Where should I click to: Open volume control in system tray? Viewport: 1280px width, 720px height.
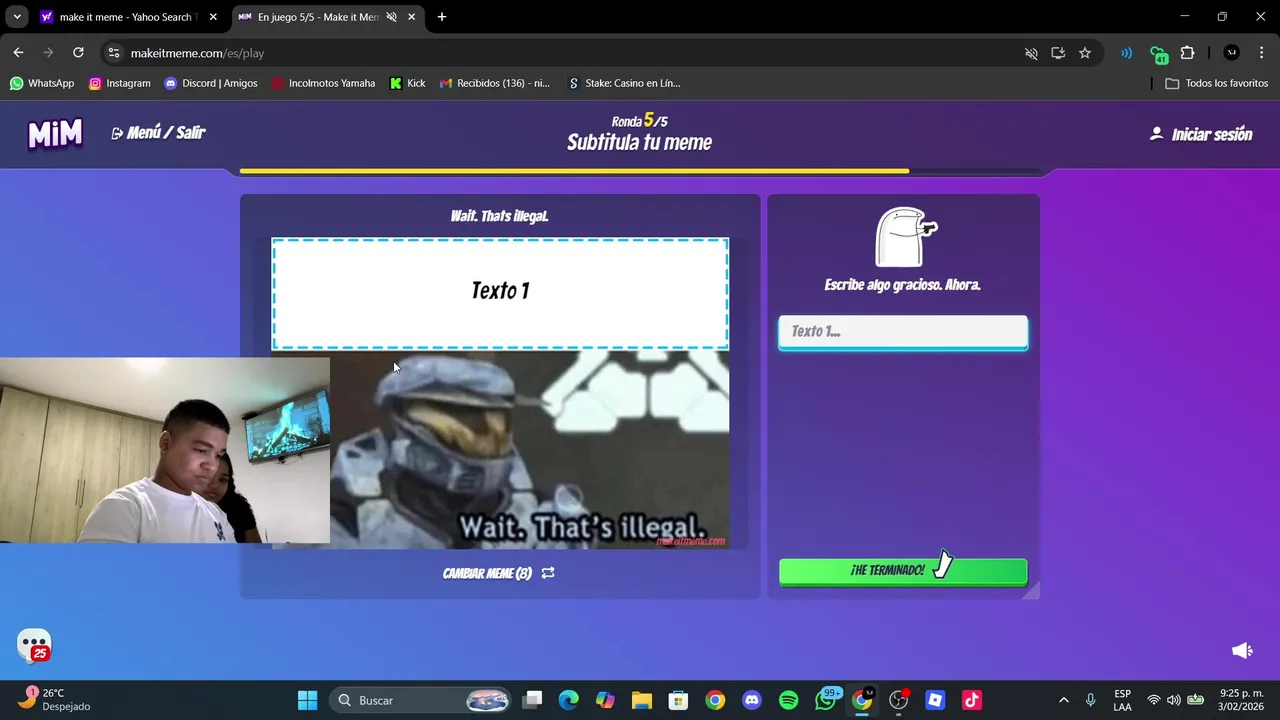1173,700
